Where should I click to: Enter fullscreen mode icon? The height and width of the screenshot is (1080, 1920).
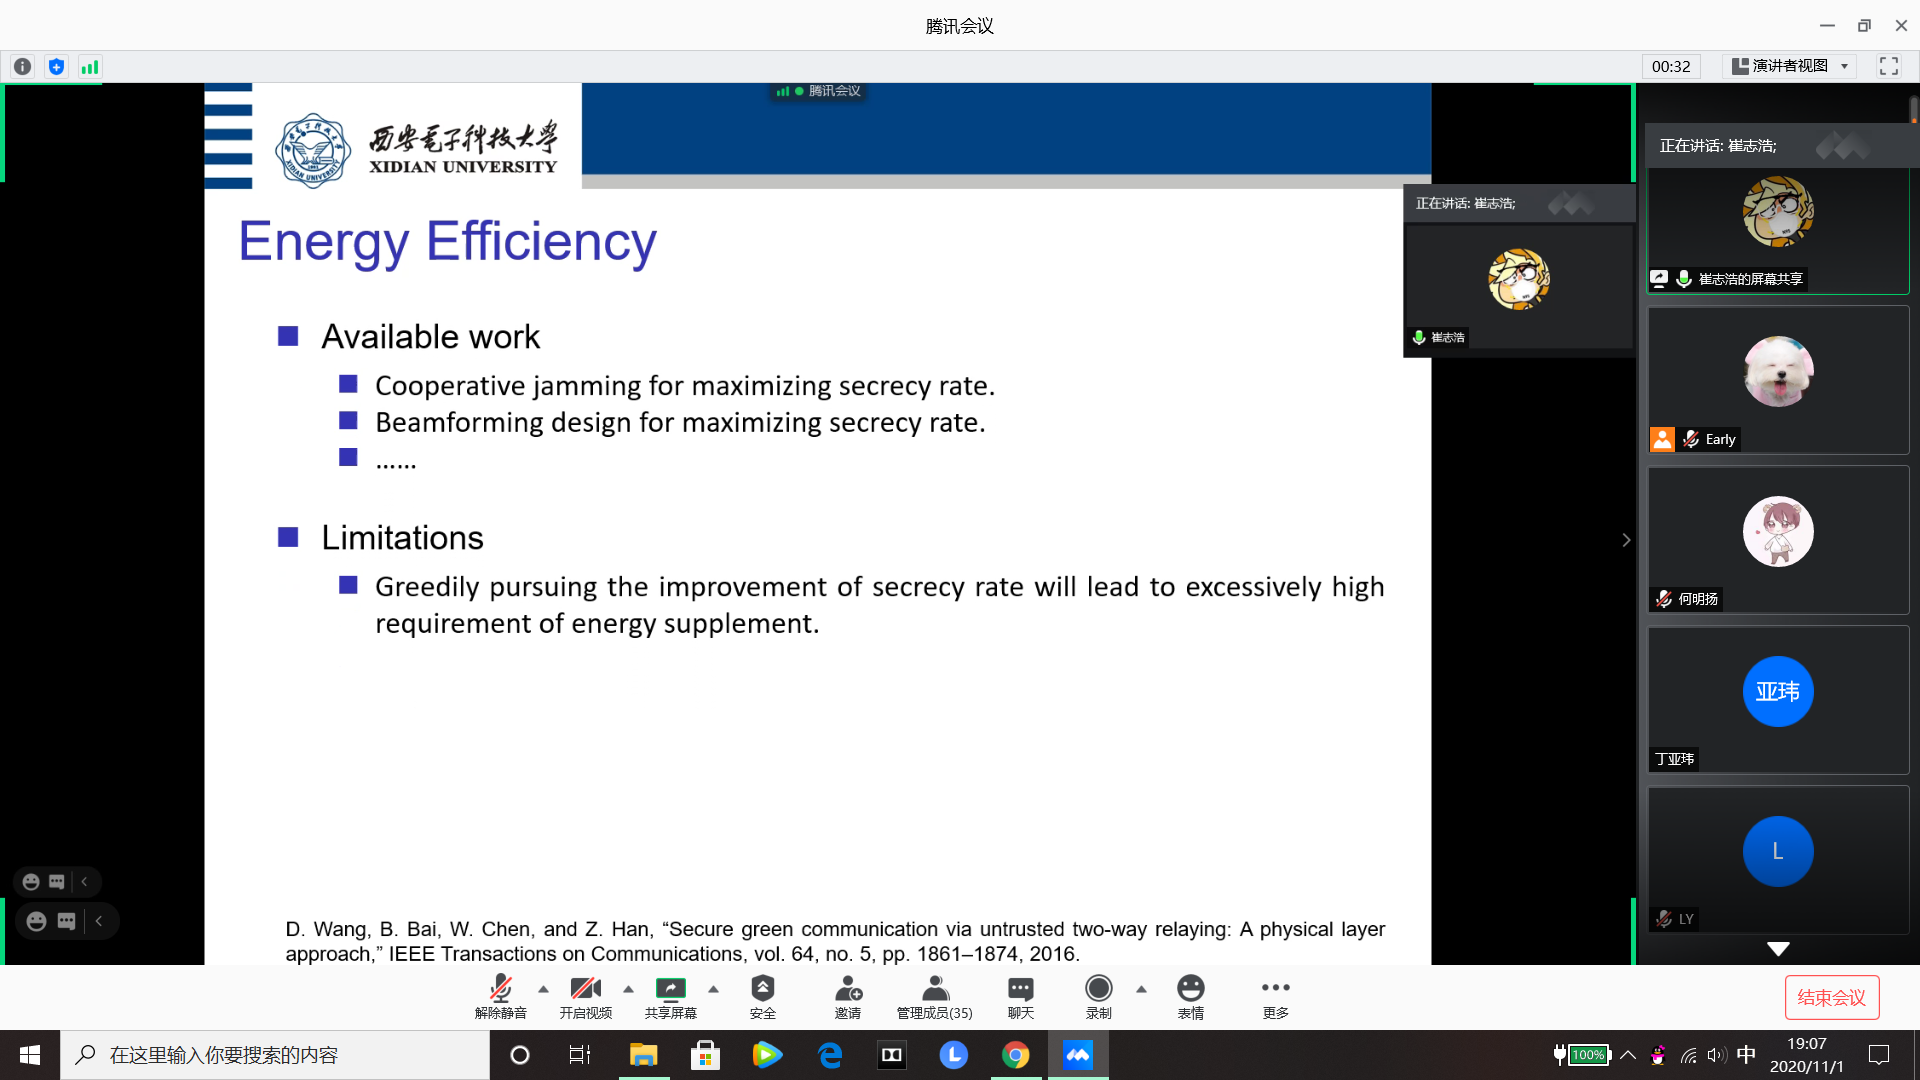point(1888,66)
